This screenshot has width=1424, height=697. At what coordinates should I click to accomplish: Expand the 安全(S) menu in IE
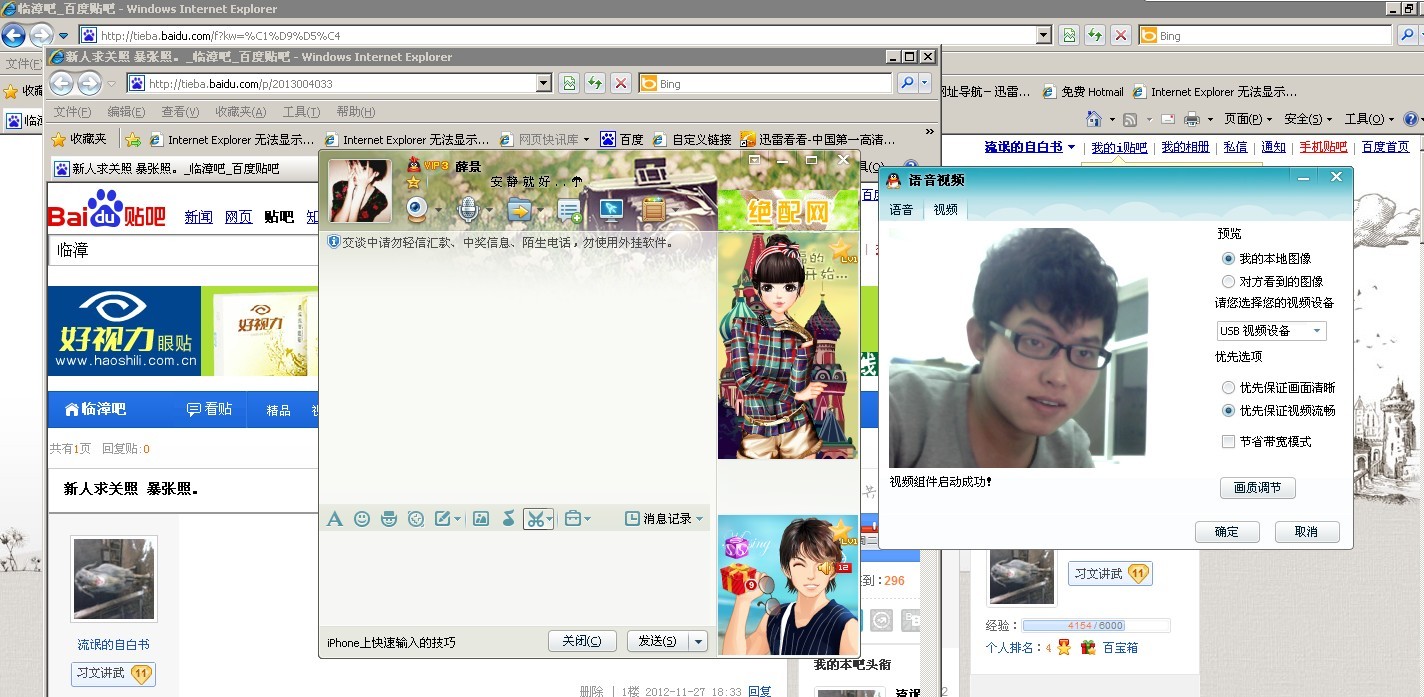tap(1308, 119)
